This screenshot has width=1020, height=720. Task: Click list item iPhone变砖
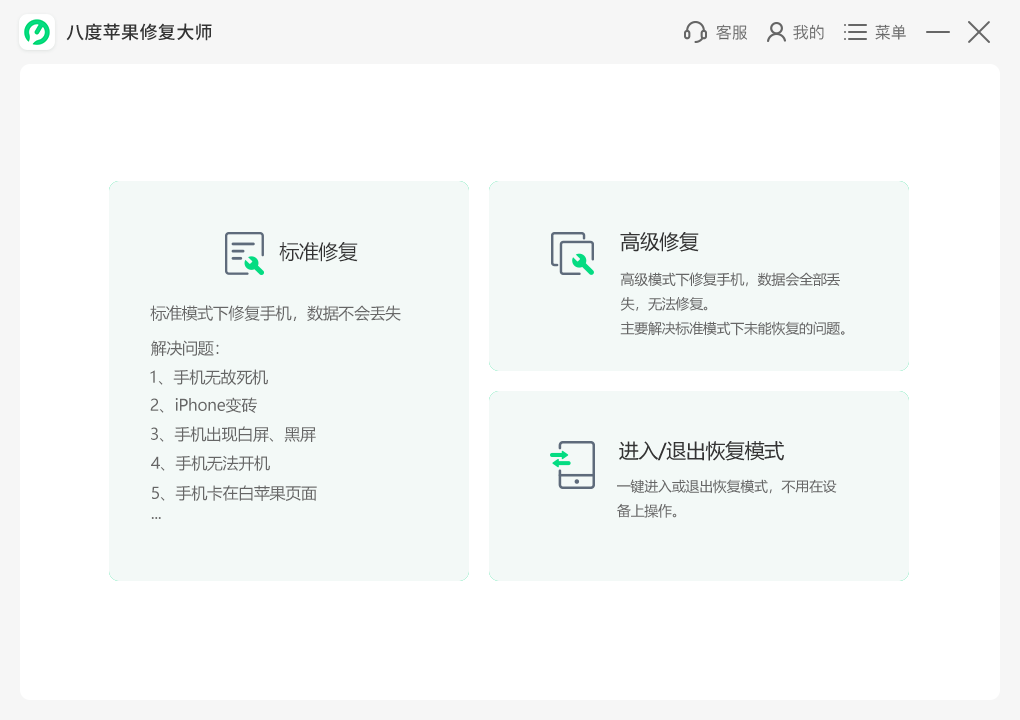(x=216, y=405)
